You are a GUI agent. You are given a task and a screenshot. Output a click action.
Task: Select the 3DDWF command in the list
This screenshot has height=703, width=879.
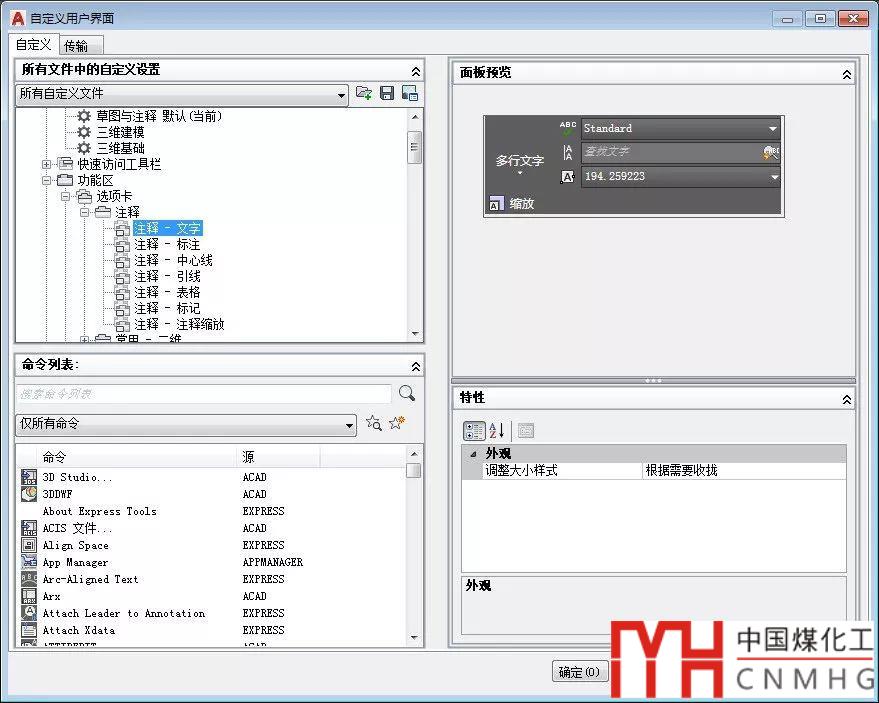(57, 494)
